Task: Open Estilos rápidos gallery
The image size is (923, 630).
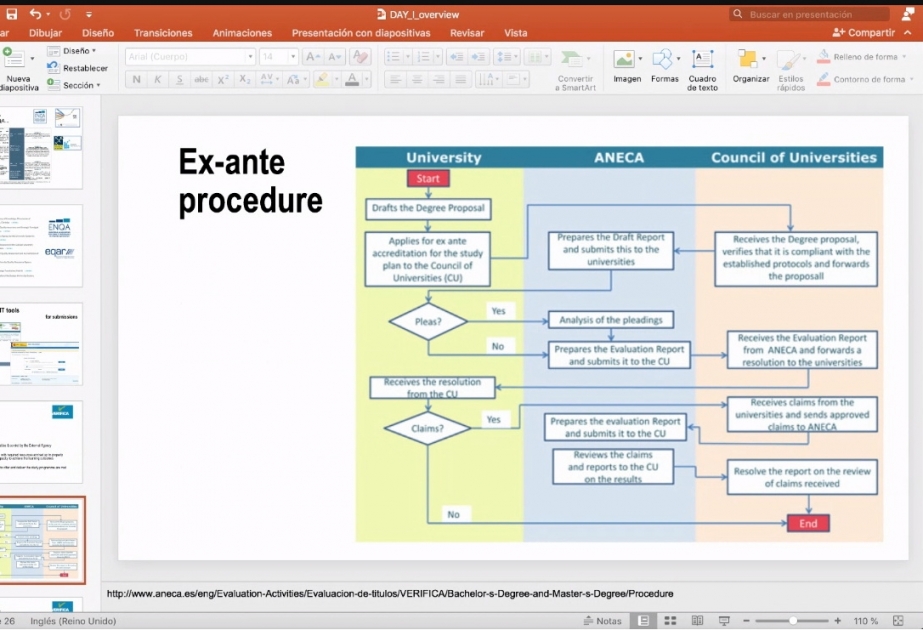Action: [791, 70]
